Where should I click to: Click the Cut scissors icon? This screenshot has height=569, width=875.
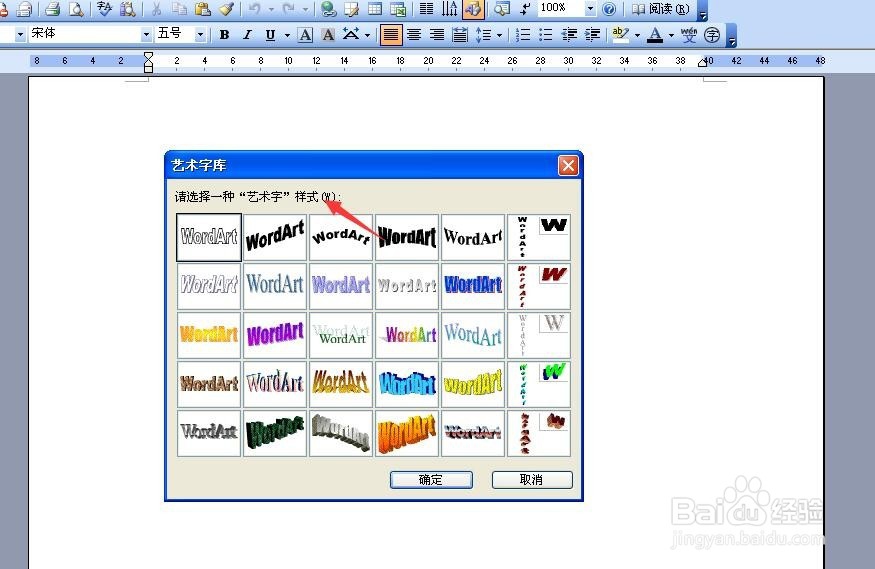(156, 8)
